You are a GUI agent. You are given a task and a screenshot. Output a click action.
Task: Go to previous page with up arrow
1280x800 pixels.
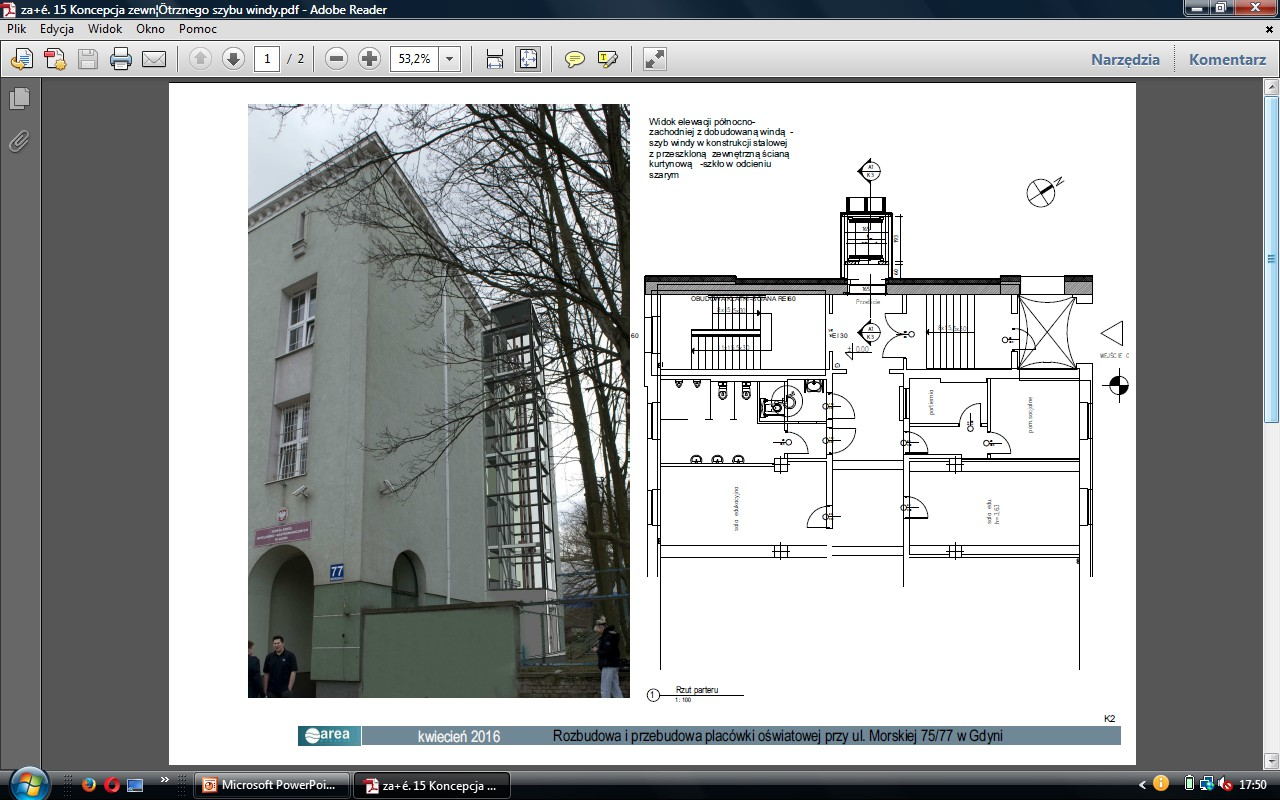200,59
